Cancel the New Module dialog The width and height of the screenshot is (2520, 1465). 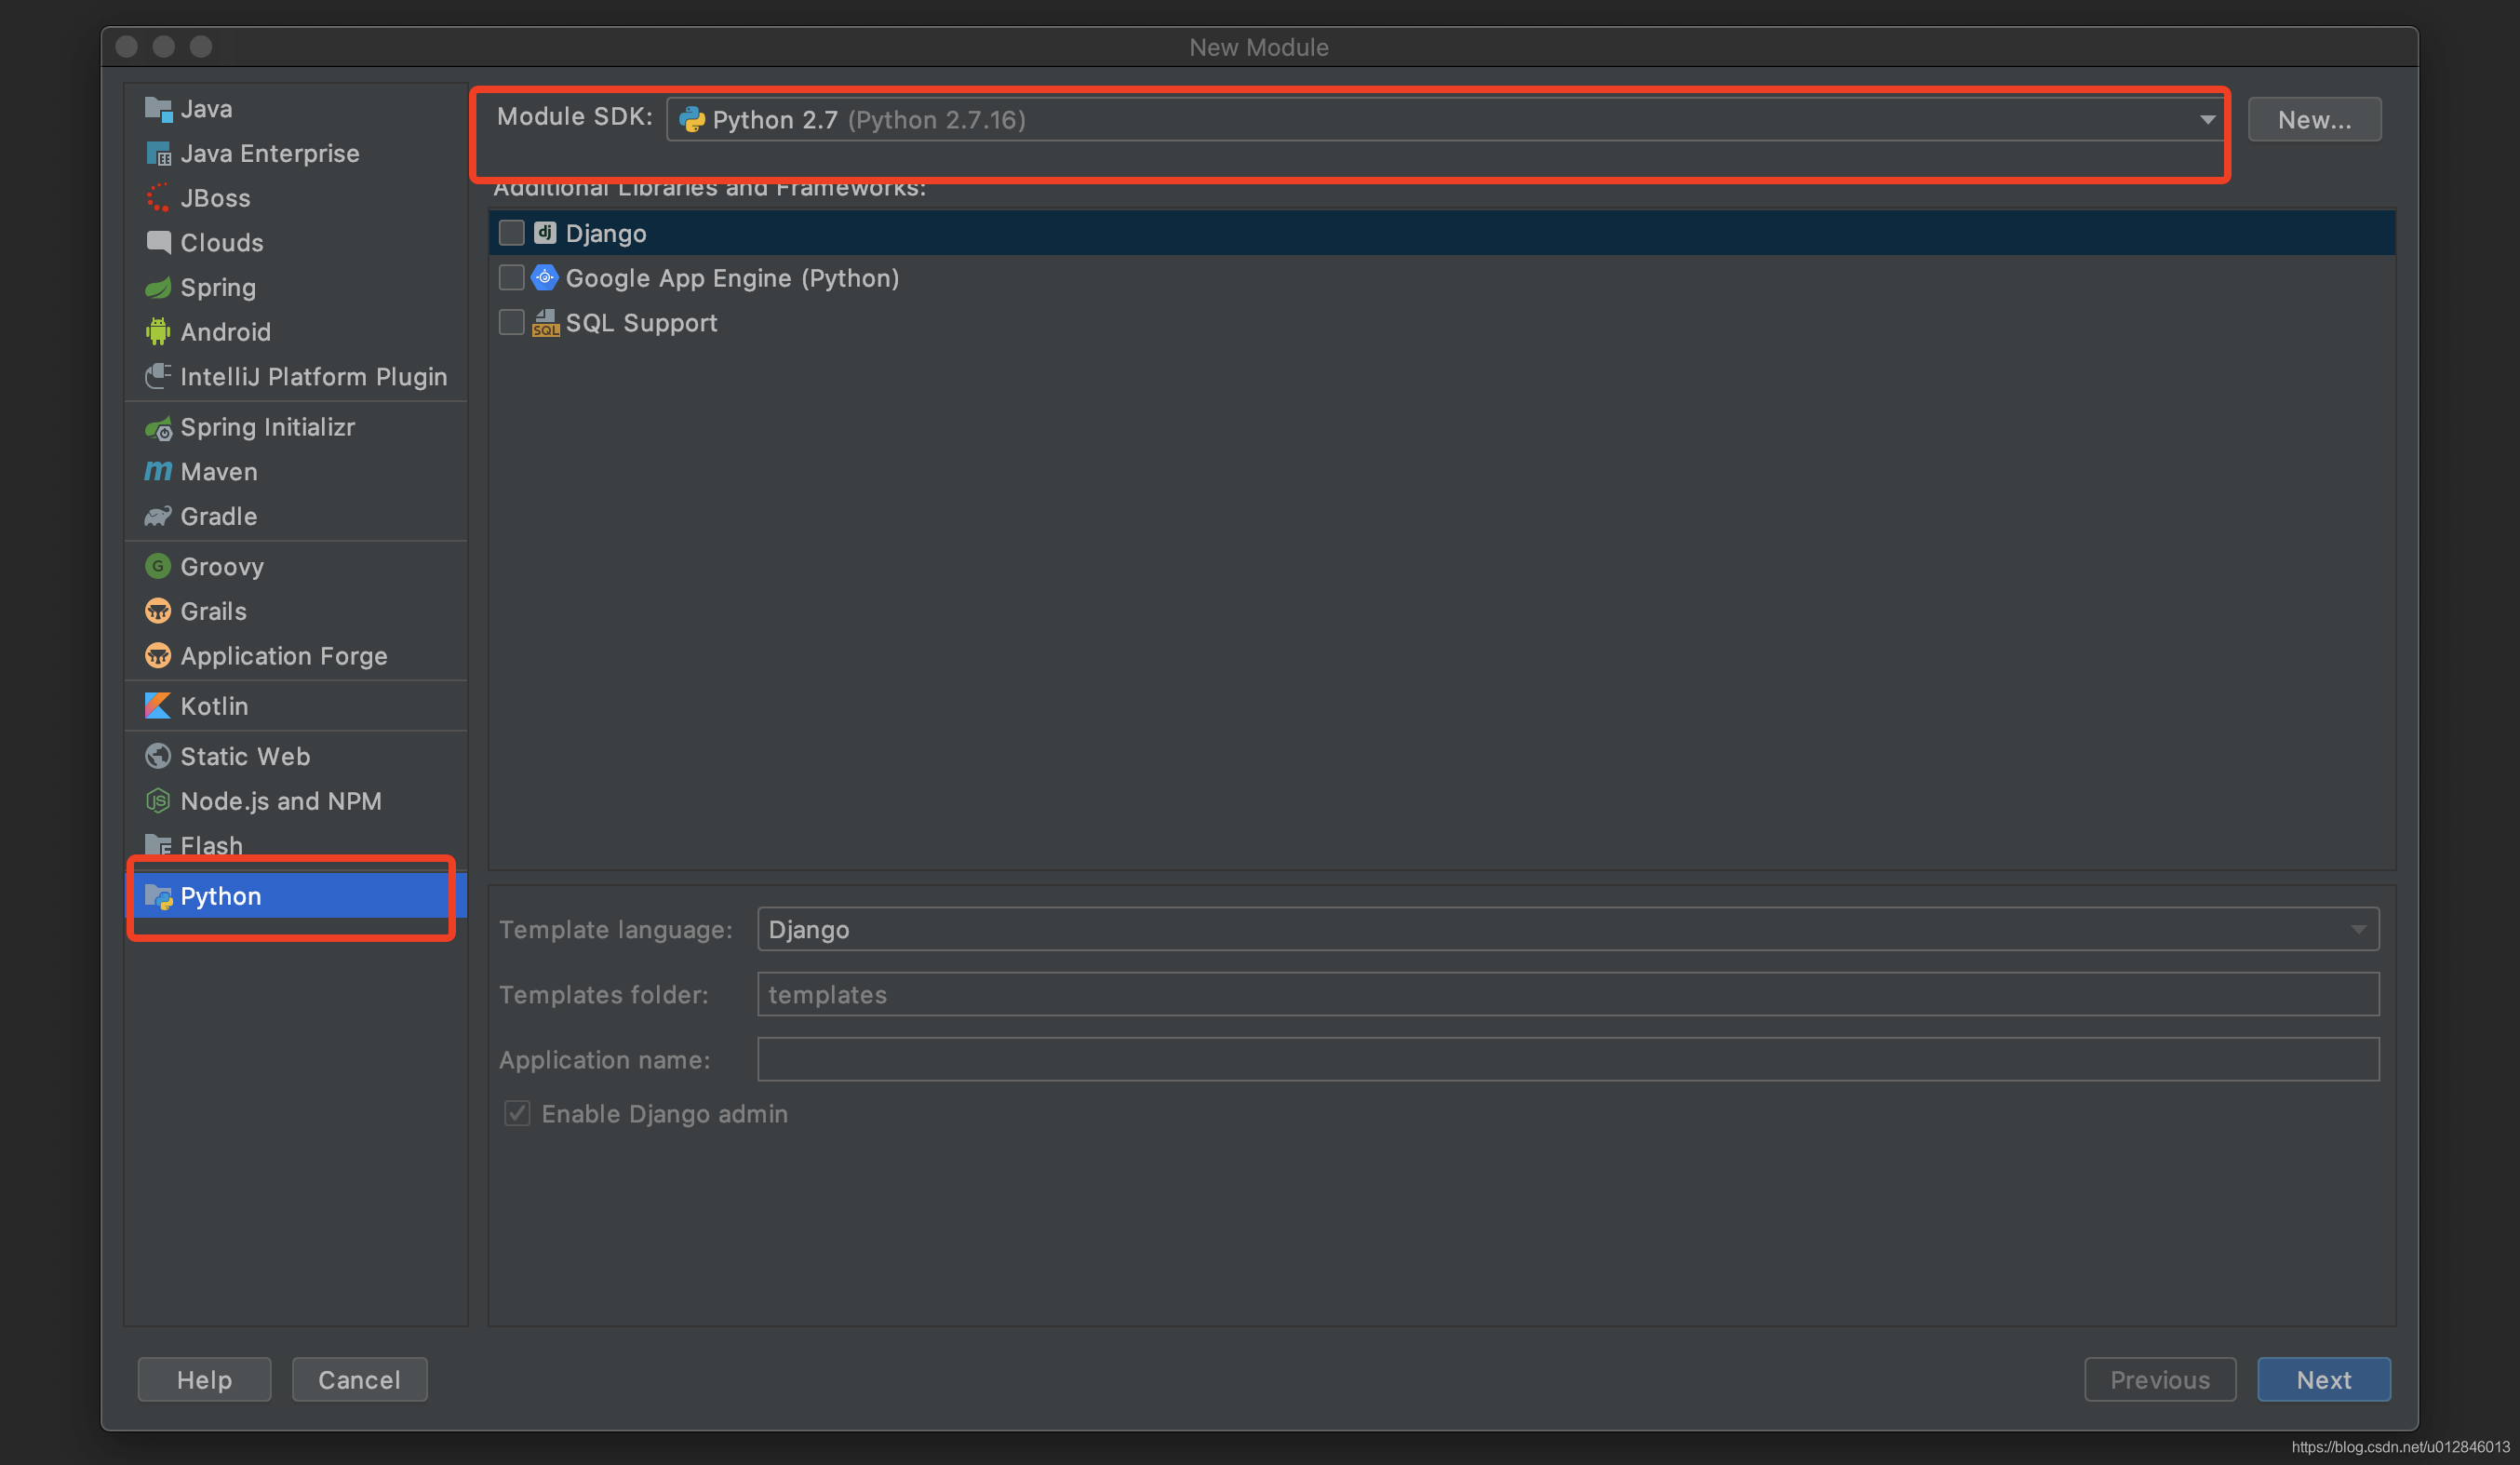pyautogui.click(x=359, y=1380)
